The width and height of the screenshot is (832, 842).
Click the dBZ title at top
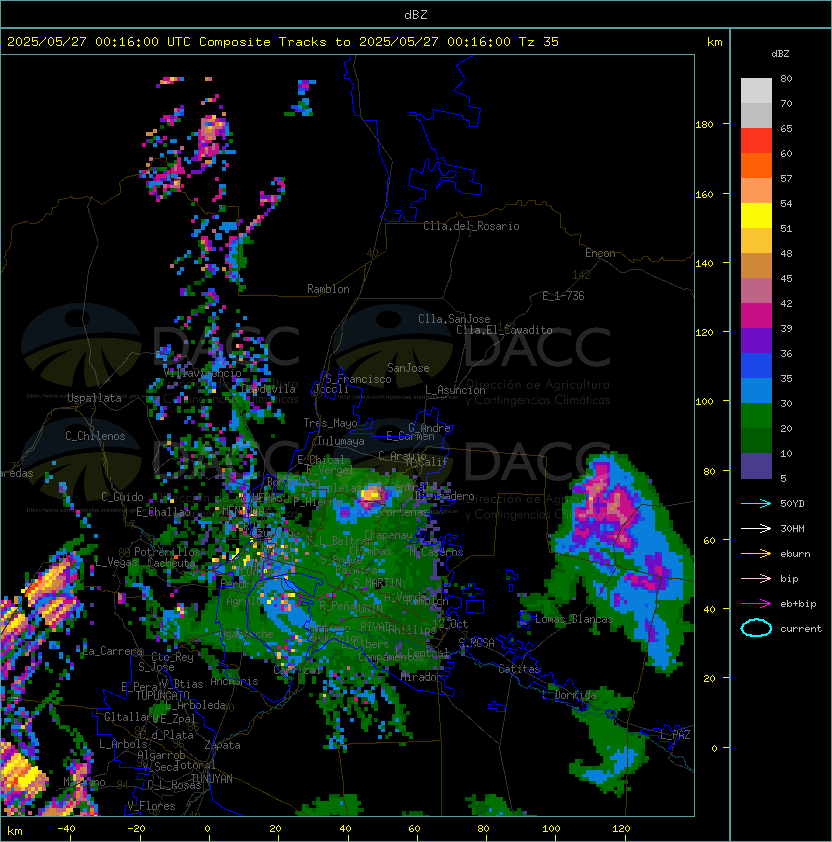point(416,14)
